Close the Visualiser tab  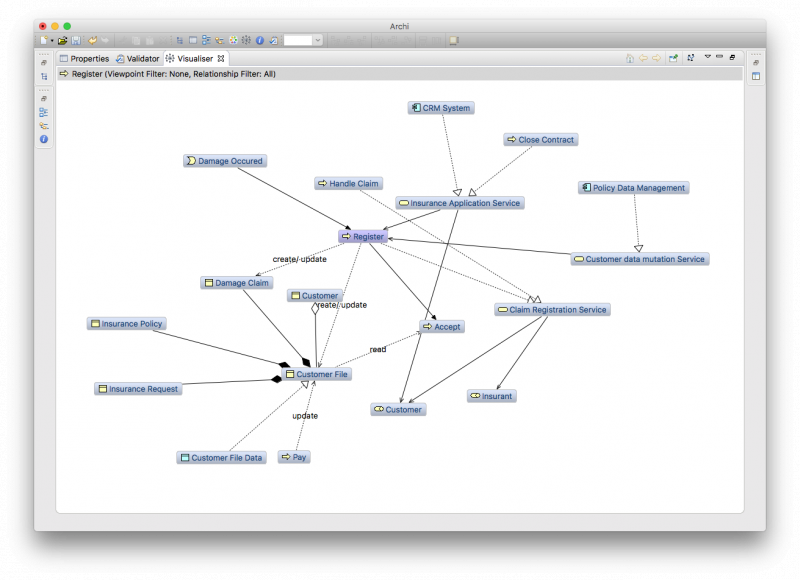click(x=221, y=59)
